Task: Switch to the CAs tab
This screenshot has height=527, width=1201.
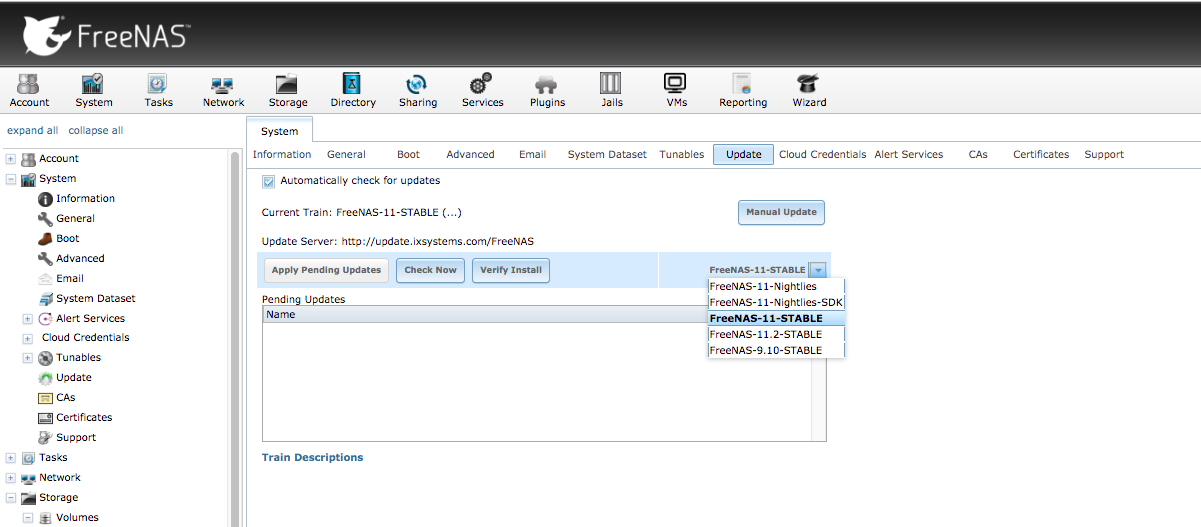Action: [x=978, y=154]
